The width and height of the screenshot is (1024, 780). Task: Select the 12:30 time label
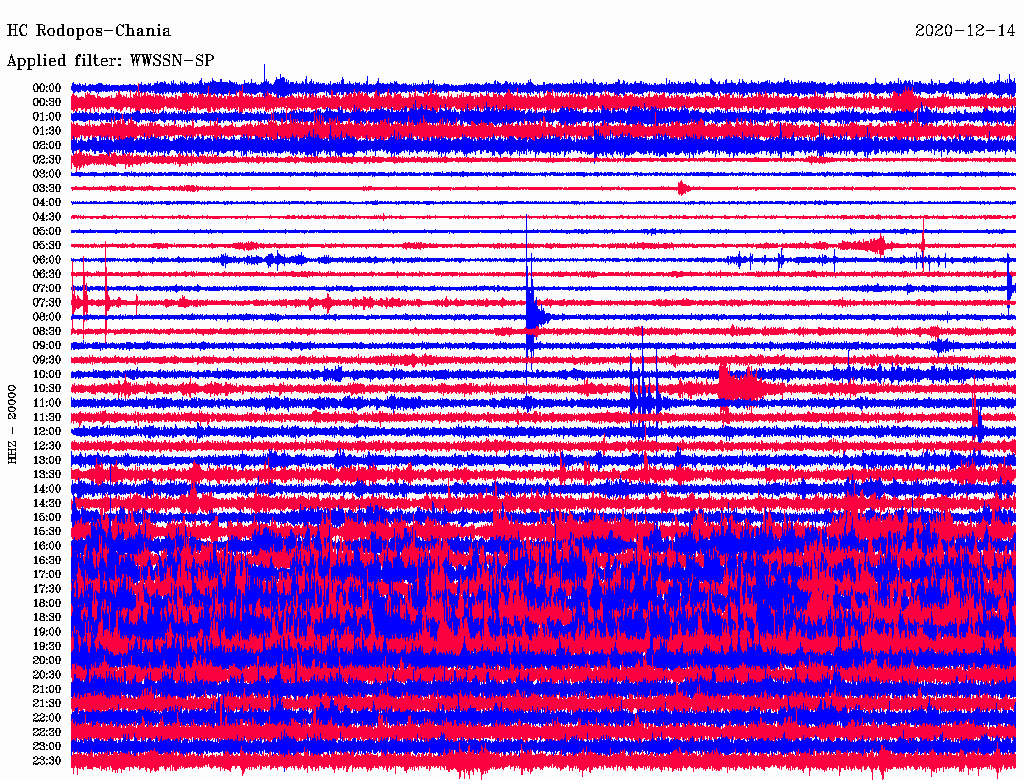47,446
